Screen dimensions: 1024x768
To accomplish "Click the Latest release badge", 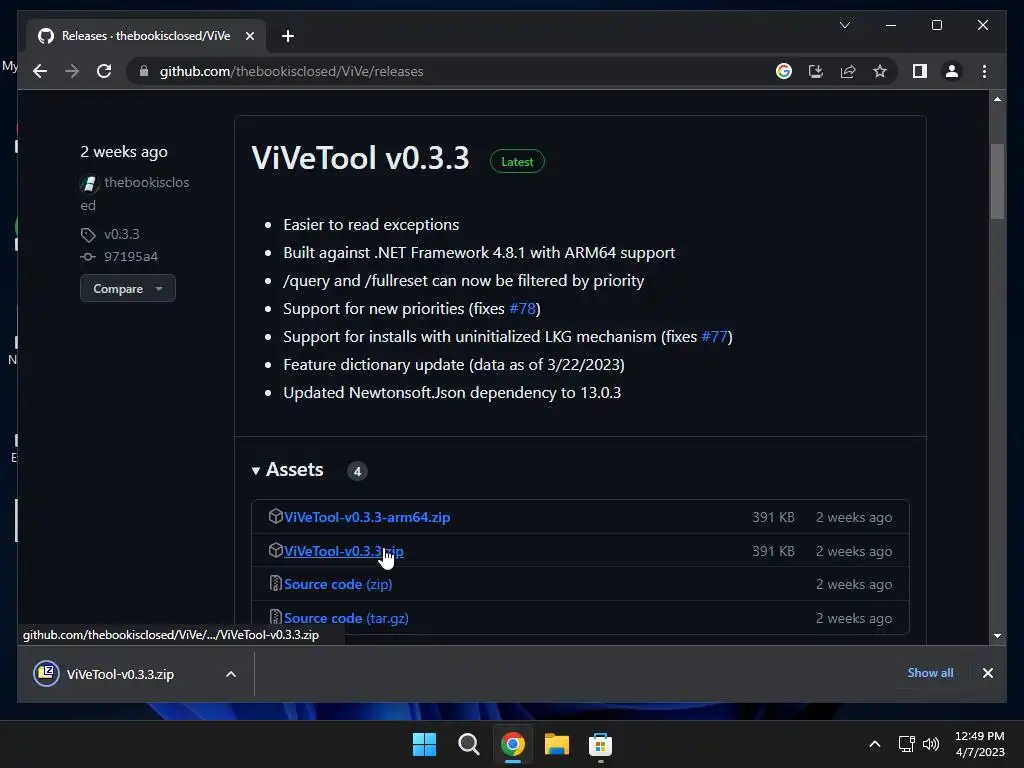I will [517, 161].
